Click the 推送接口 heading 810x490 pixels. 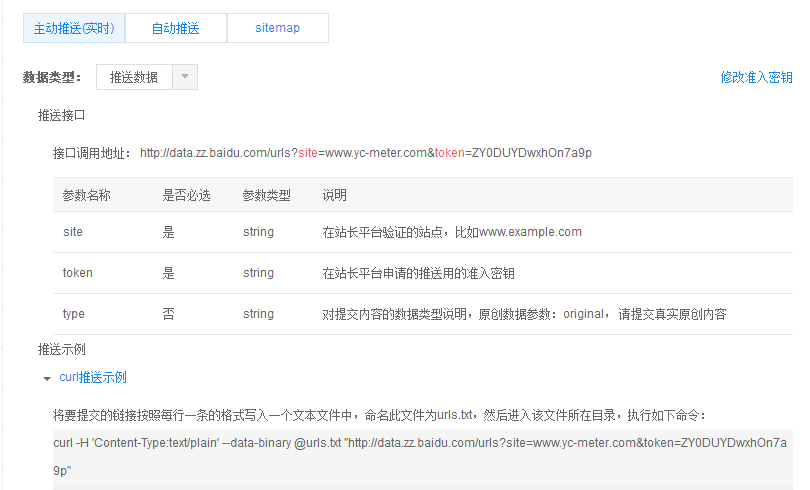pyautogui.click(x=61, y=115)
